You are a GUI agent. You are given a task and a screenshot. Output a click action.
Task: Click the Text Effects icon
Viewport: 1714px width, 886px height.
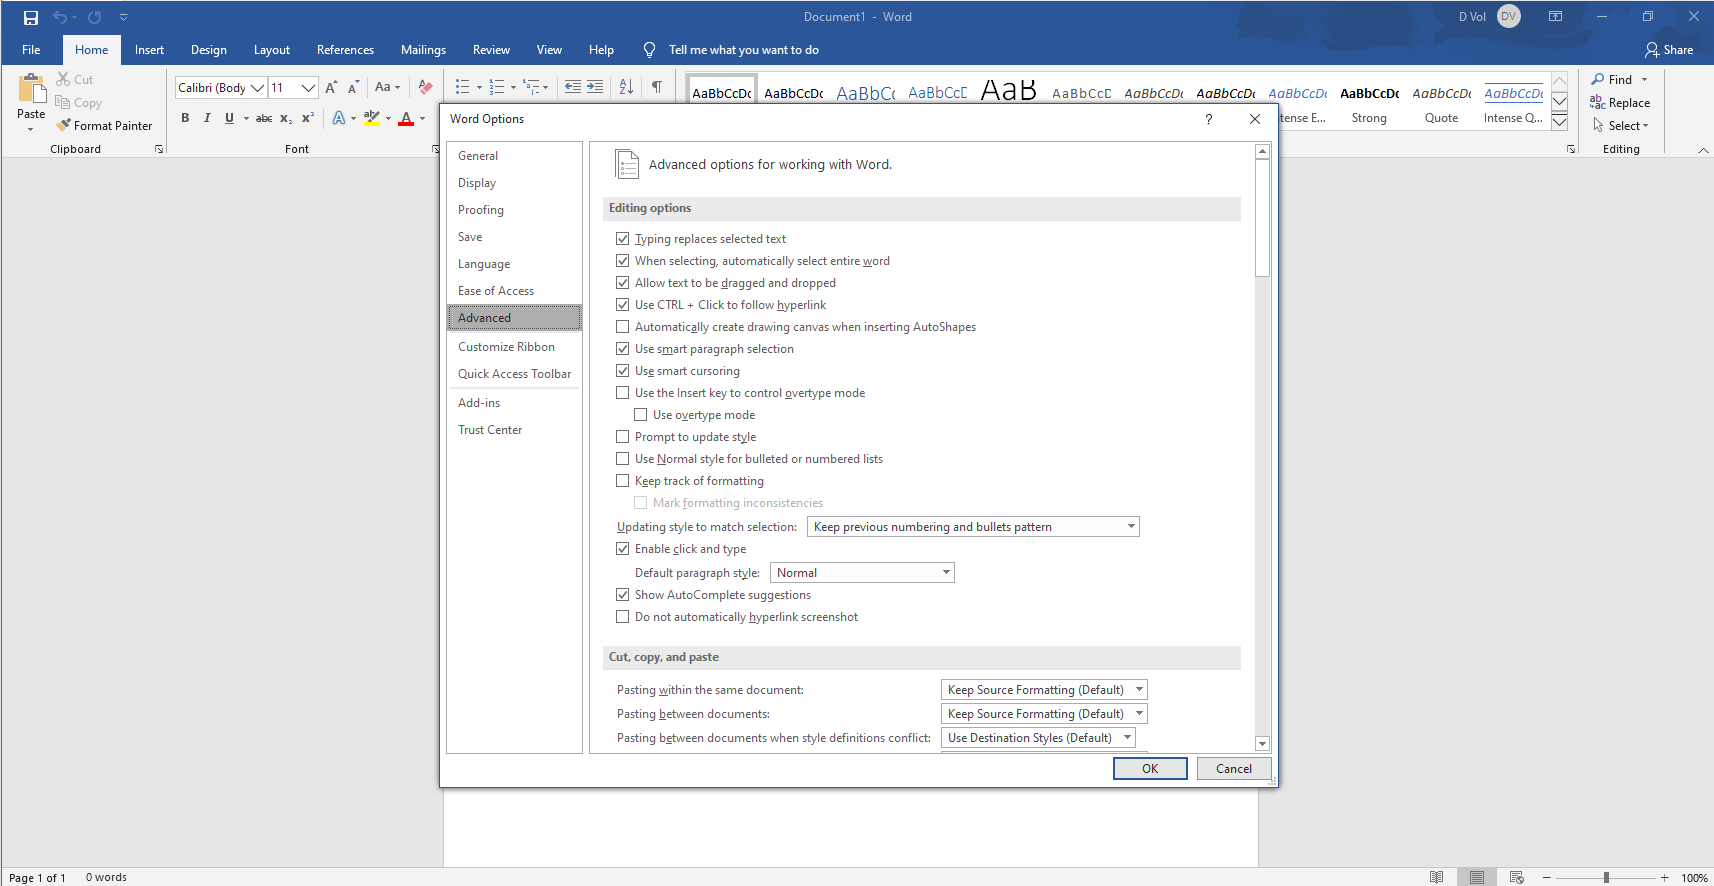339,118
